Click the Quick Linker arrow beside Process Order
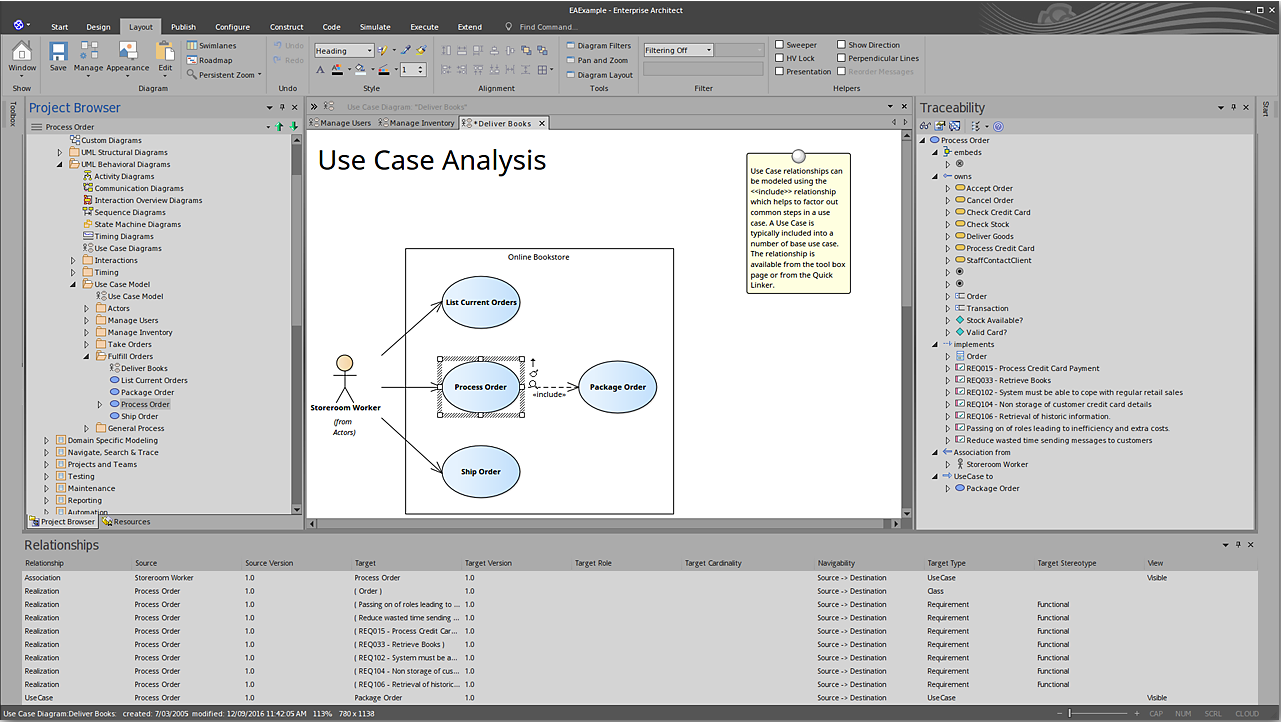Image resolution: width=1281 pixels, height=722 pixels. [533, 362]
